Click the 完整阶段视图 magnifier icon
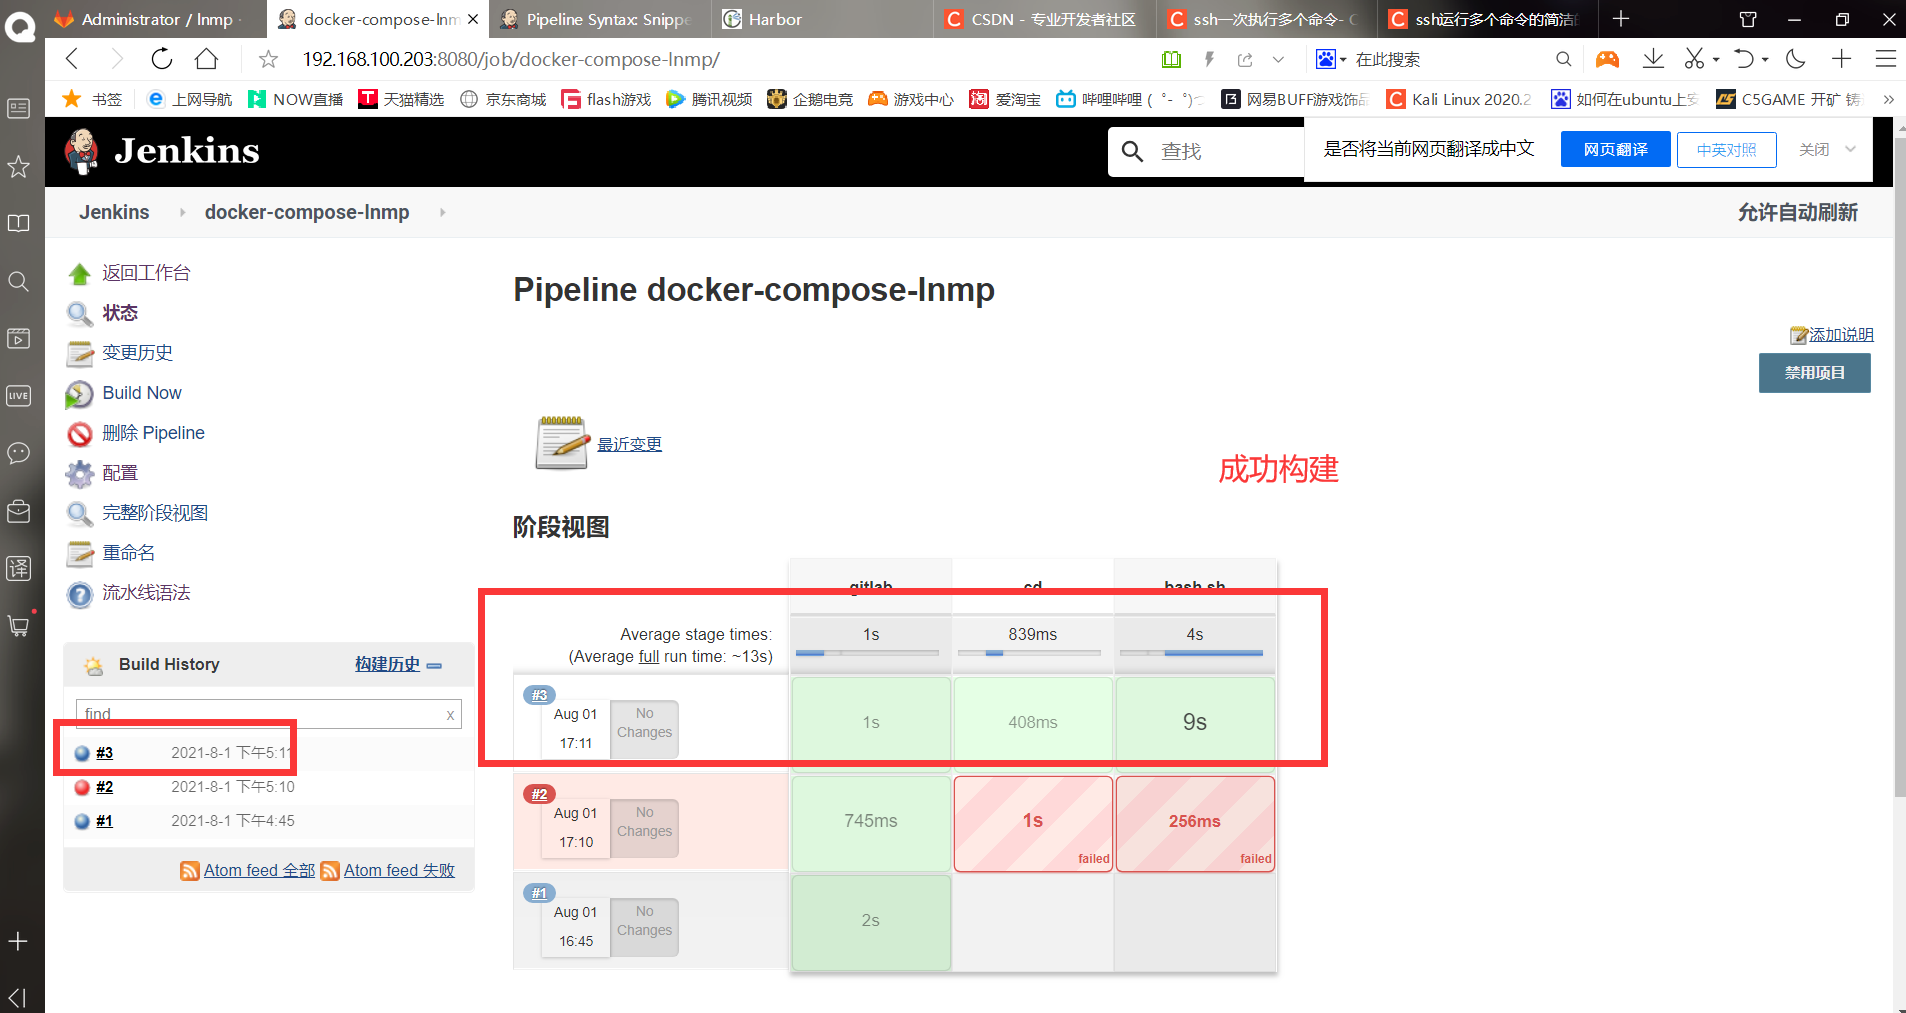 (x=79, y=513)
